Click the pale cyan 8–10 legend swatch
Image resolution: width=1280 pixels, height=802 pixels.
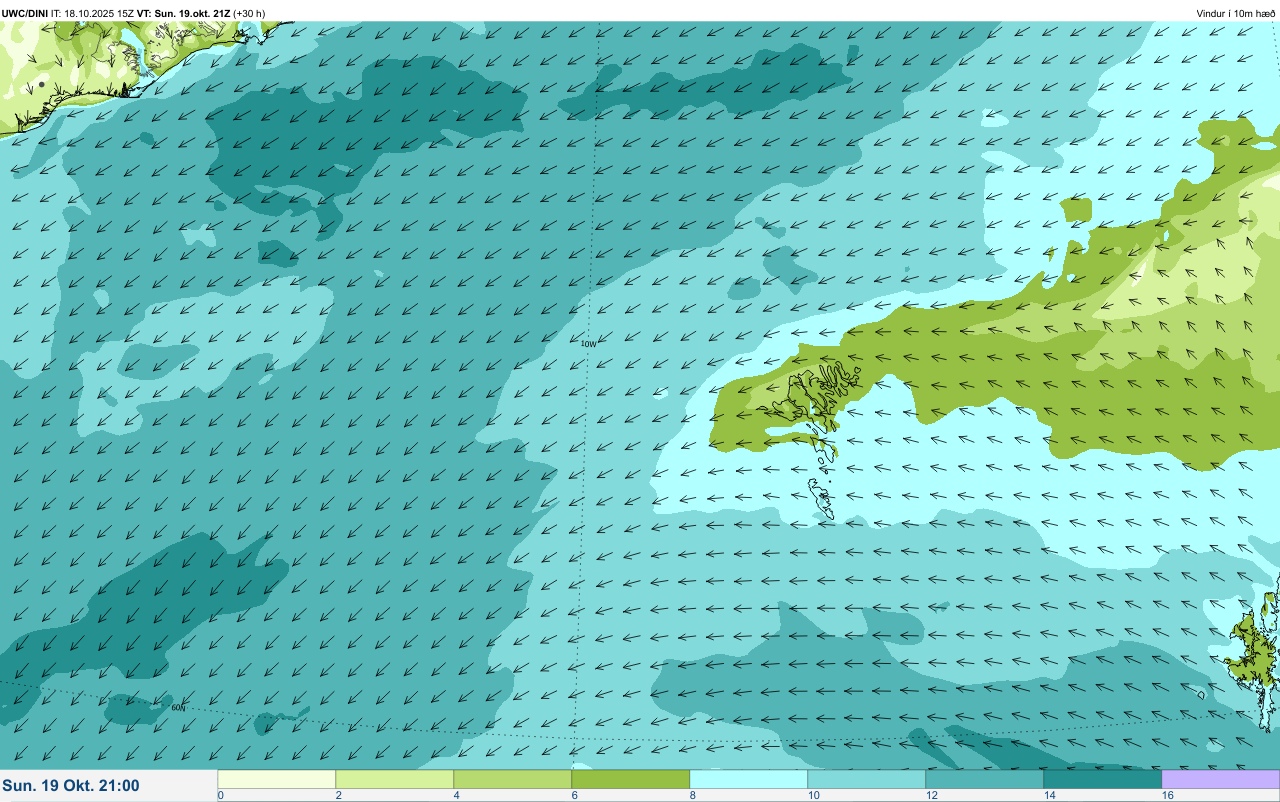tap(749, 779)
